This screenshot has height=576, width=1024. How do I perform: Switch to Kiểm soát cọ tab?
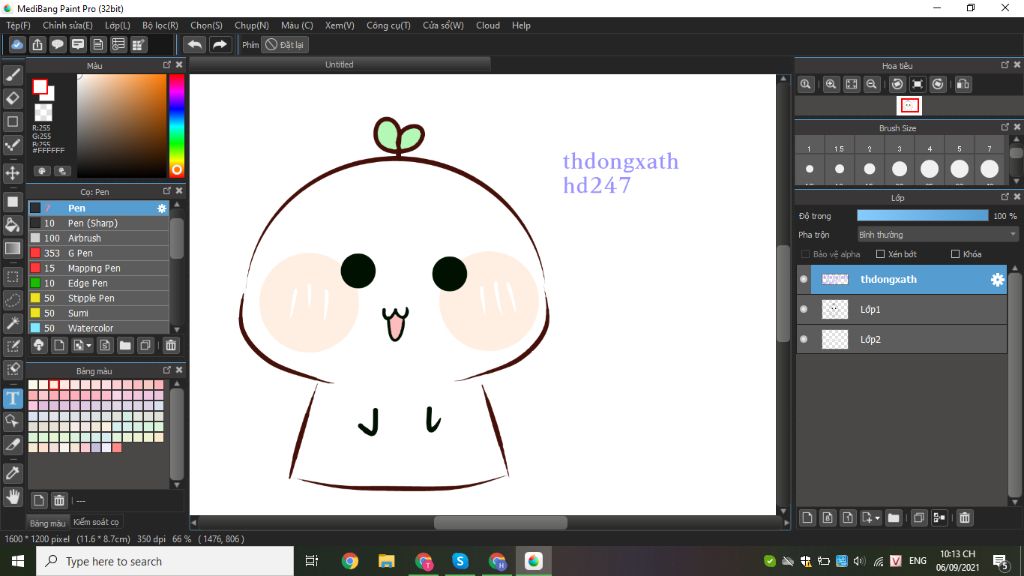click(96, 522)
